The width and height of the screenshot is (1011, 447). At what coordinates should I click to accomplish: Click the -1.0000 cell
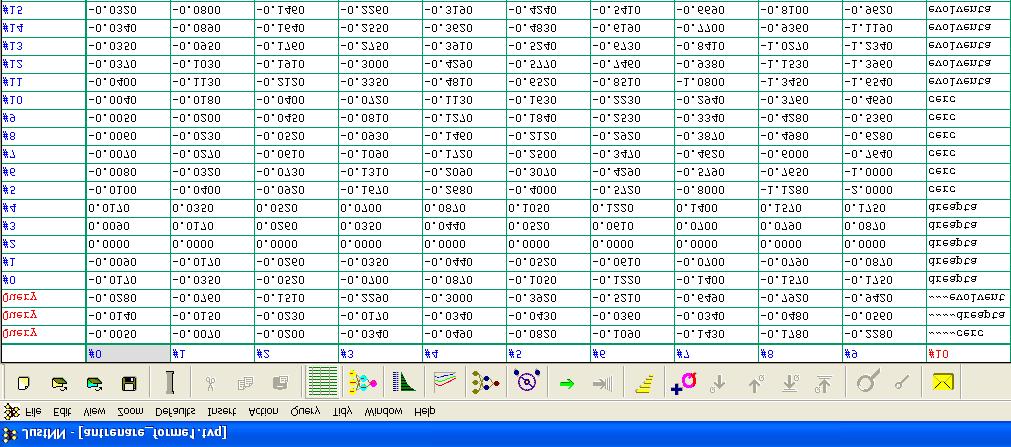click(884, 173)
